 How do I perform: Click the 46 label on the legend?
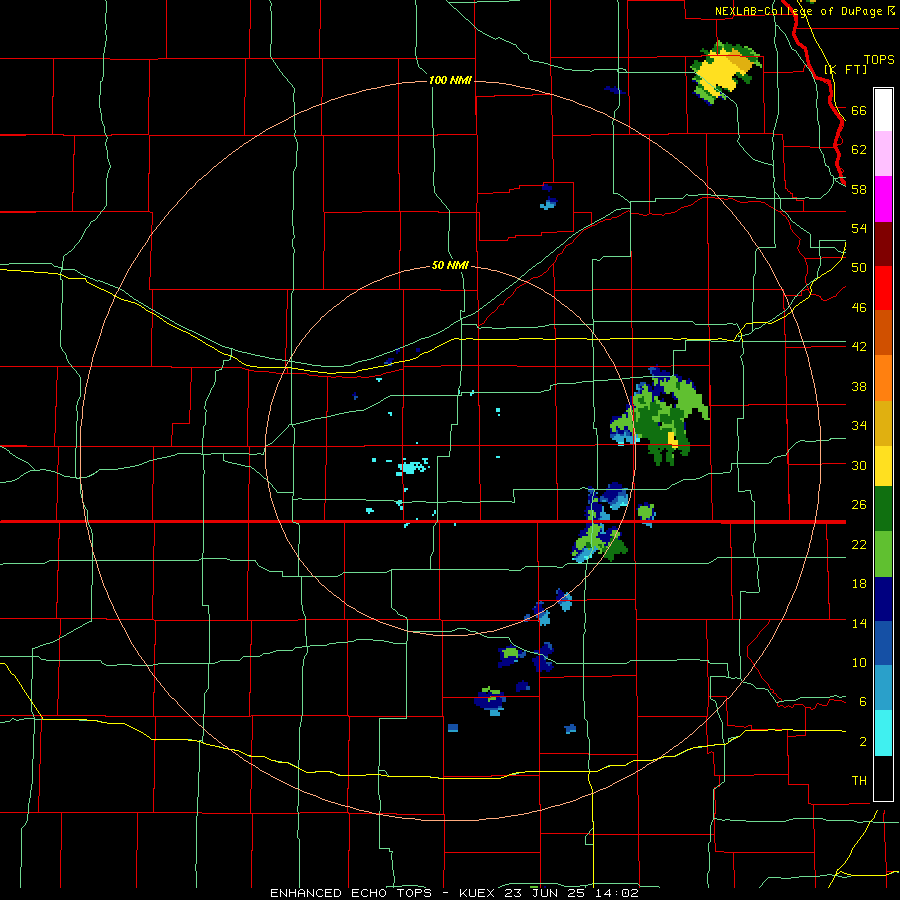pos(859,307)
